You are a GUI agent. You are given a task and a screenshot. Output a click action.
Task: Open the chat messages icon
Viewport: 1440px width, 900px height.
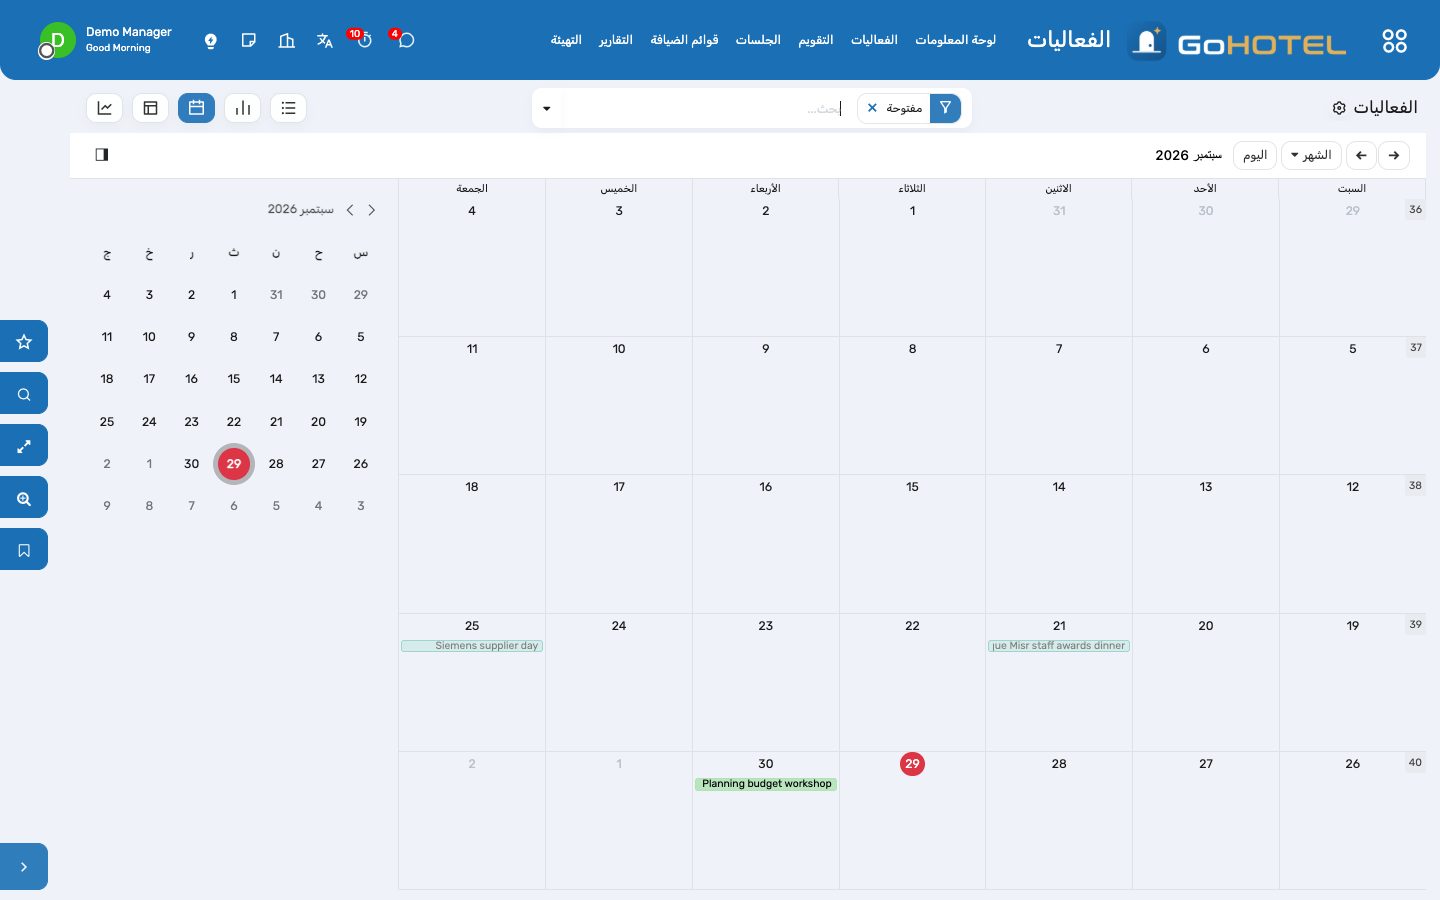coord(406,40)
